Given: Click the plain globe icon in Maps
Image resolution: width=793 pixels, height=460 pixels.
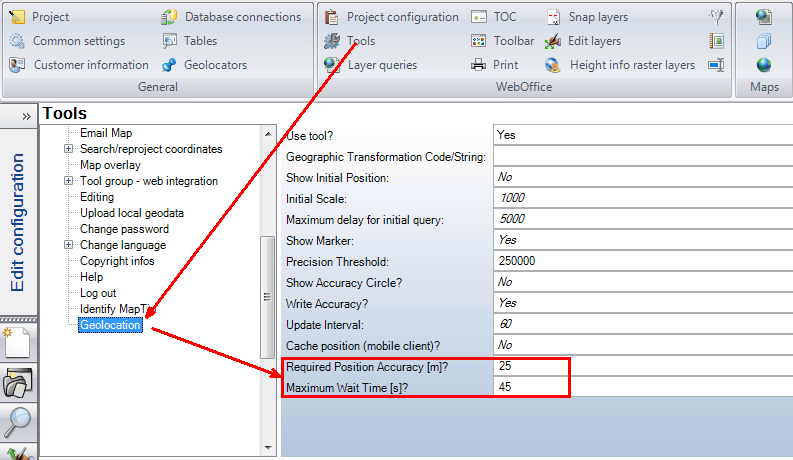Looking at the screenshot, I should click(x=764, y=65).
